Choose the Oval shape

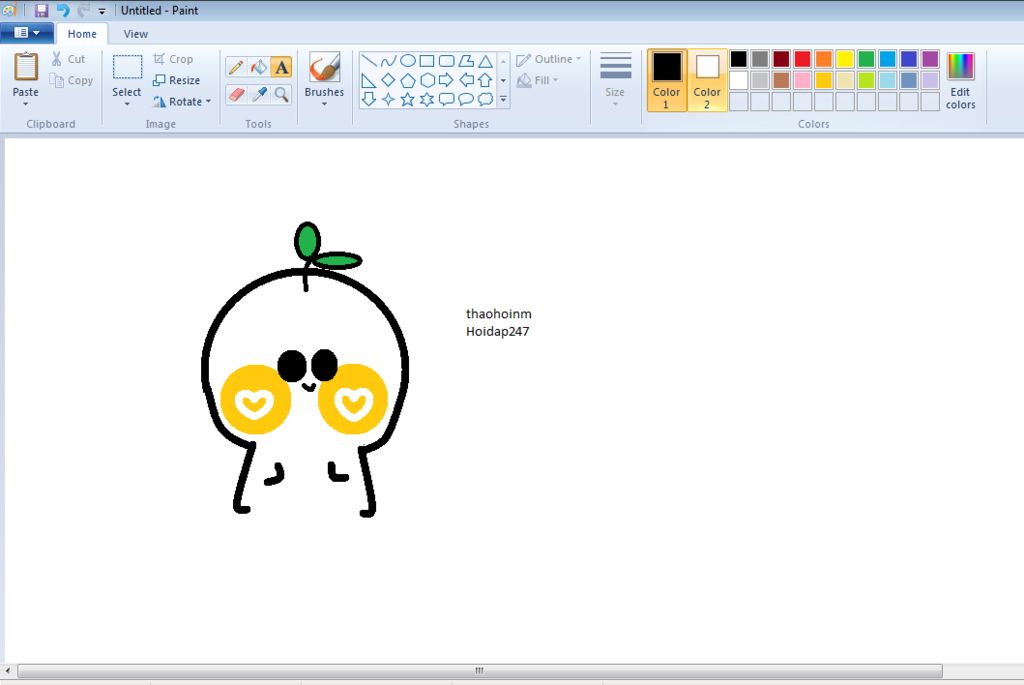click(408, 61)
